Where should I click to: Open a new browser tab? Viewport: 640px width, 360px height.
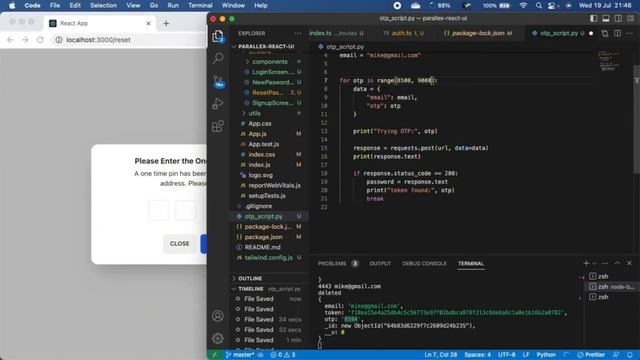[166, 24]
